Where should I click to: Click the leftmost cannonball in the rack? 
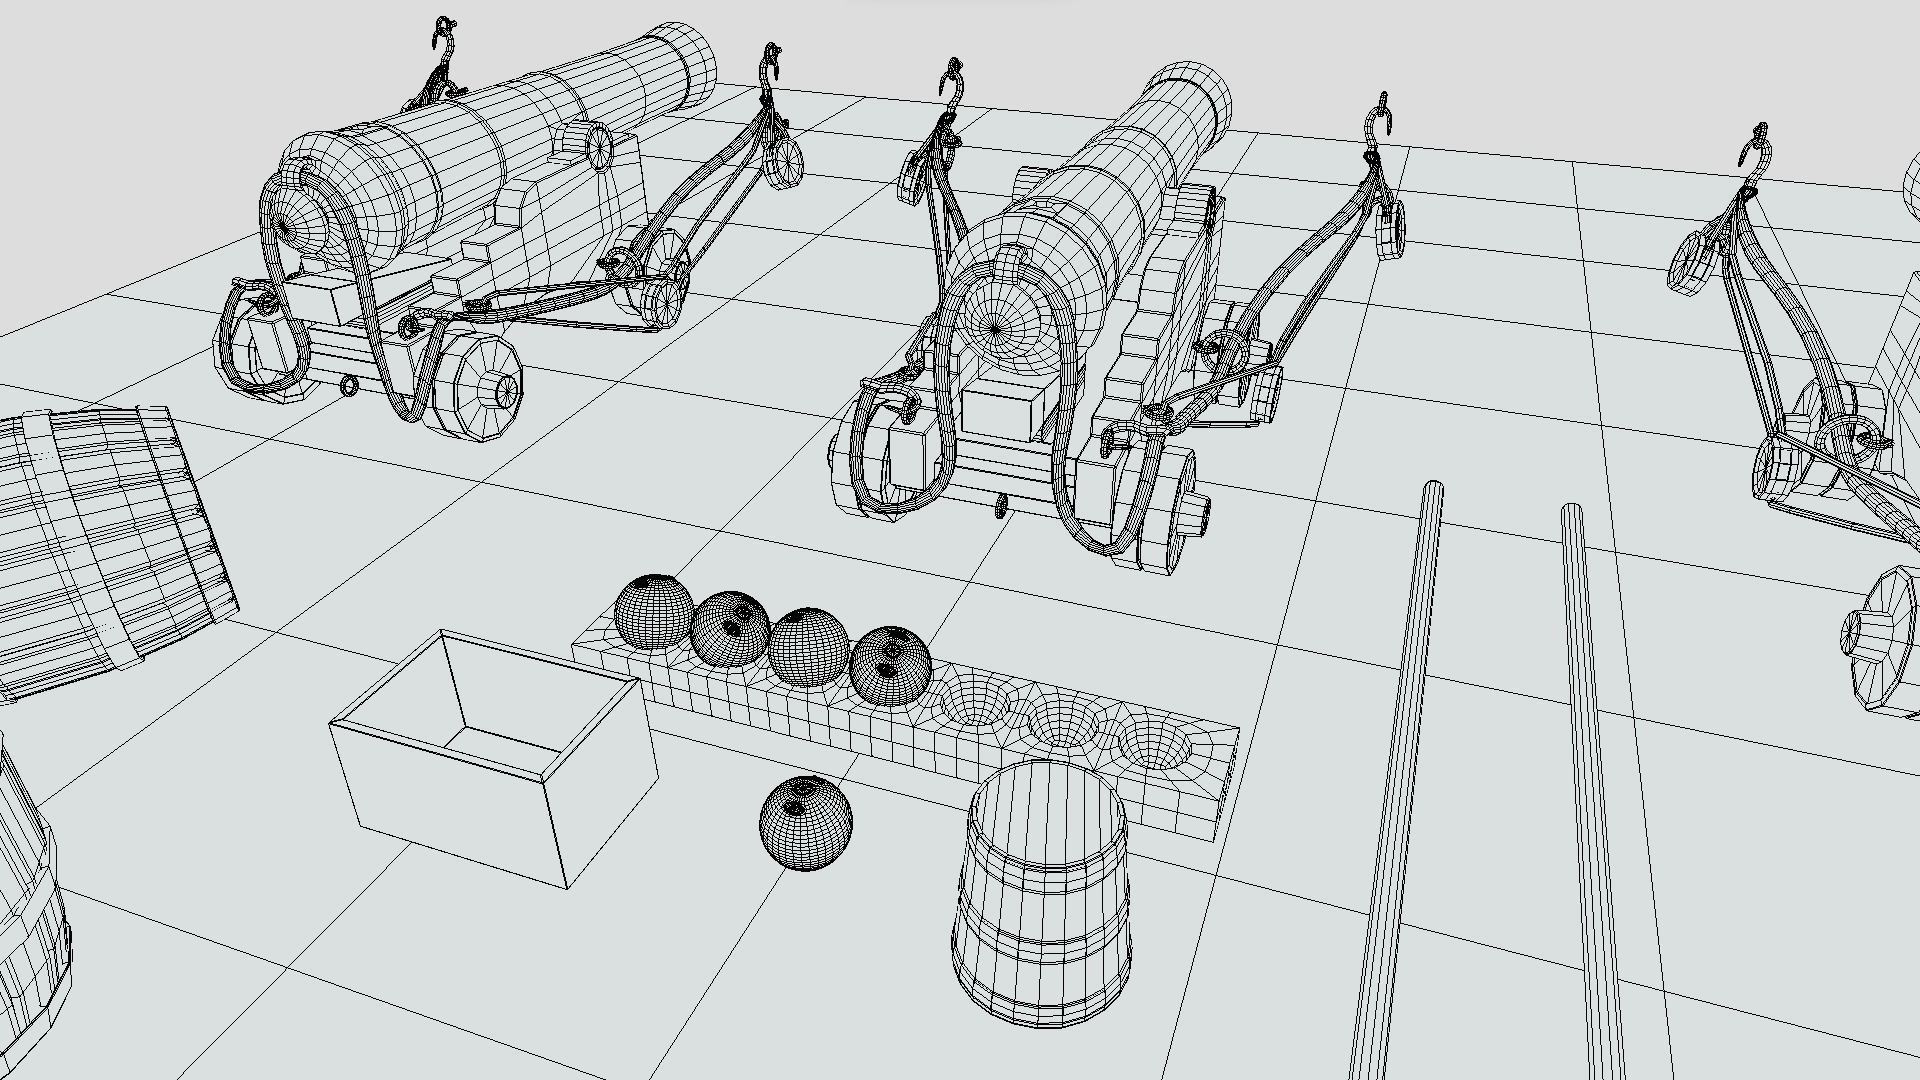click(653, 611)
